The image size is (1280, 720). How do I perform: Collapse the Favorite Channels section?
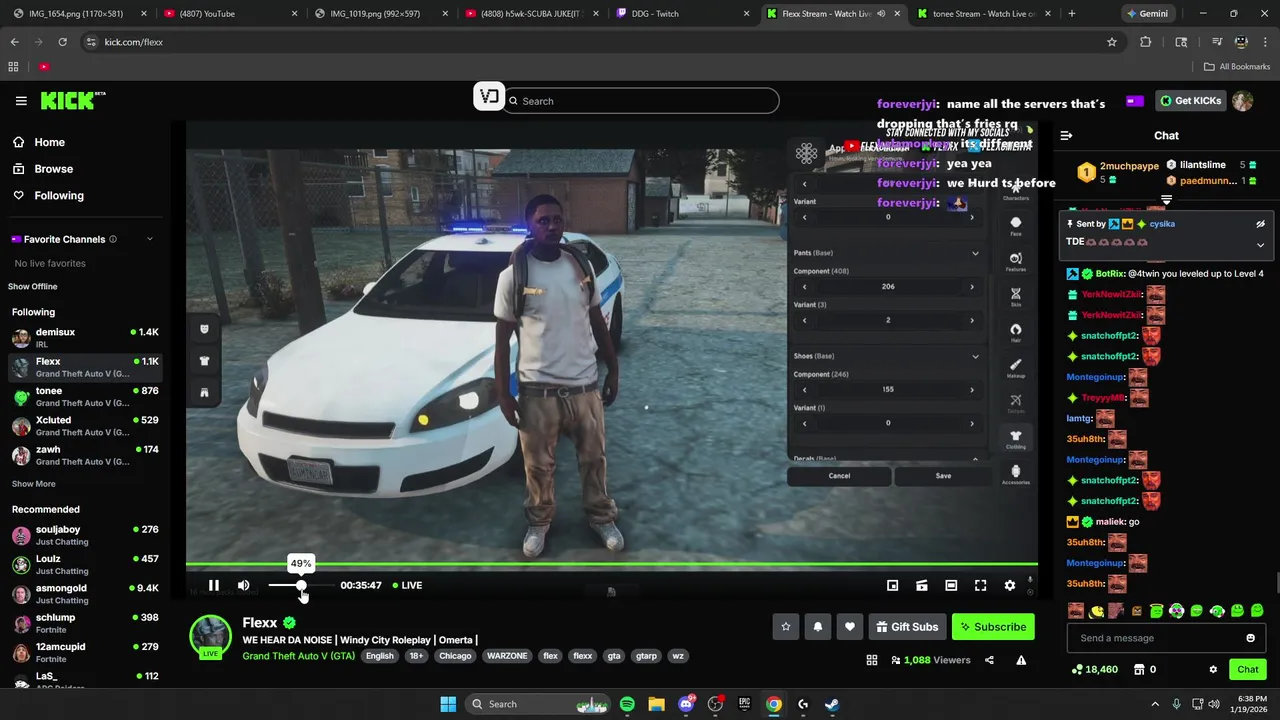149,239
